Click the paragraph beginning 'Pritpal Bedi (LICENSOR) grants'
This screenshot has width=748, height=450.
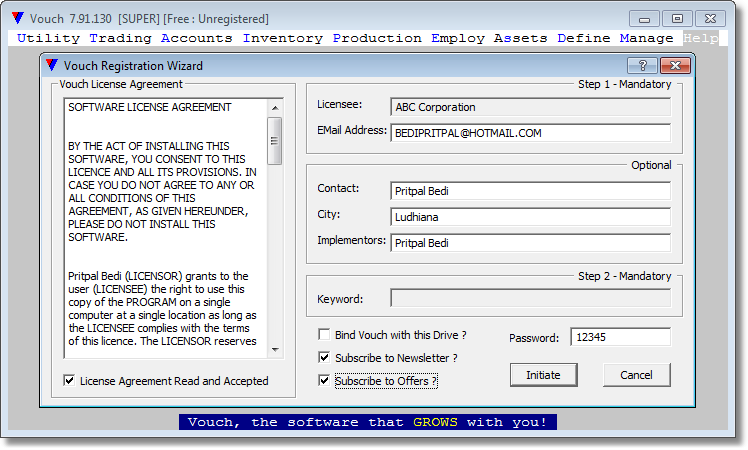162,309
